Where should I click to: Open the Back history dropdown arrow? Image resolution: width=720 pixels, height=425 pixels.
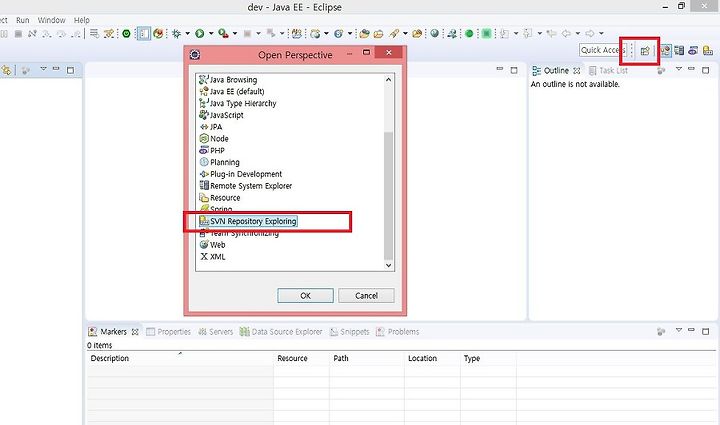pyautogui.click(x=578, y=34)
